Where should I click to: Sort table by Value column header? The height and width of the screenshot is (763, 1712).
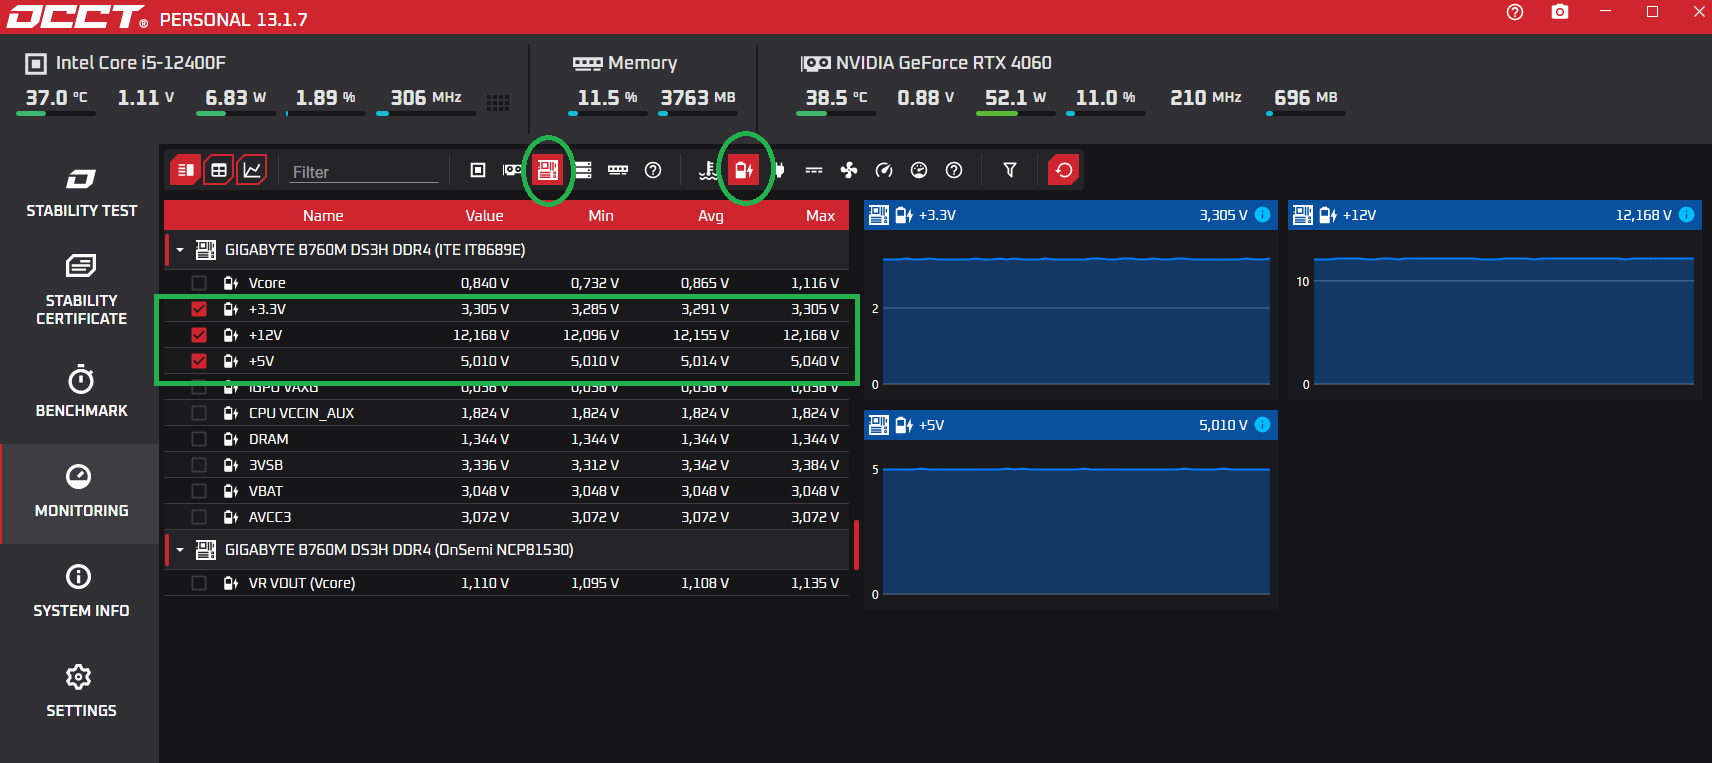(484, 216)
